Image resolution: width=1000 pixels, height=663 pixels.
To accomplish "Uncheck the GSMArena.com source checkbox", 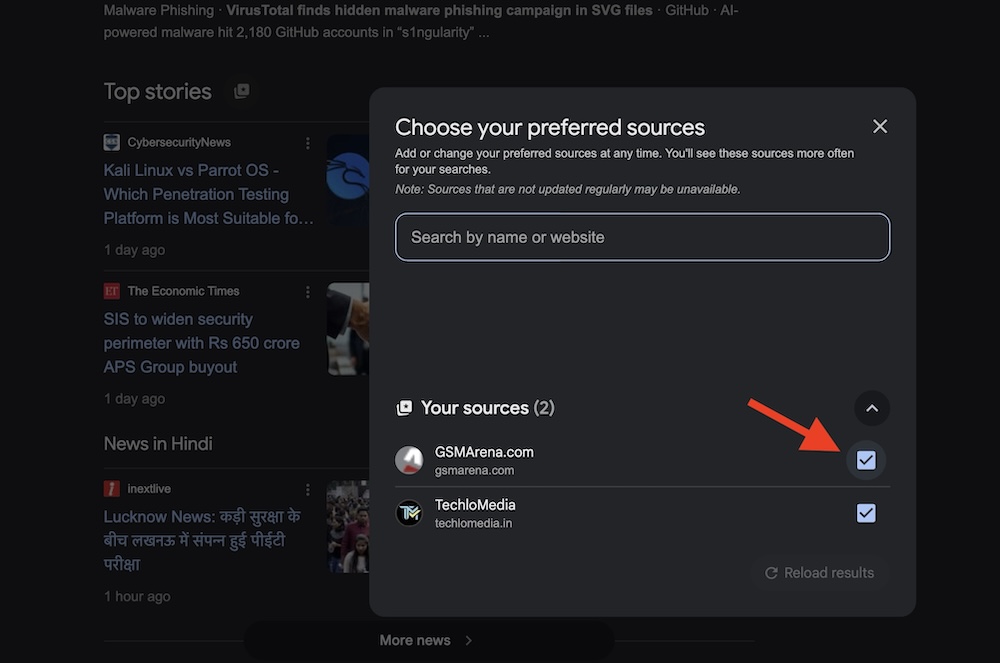I will (x=866, y=460).
